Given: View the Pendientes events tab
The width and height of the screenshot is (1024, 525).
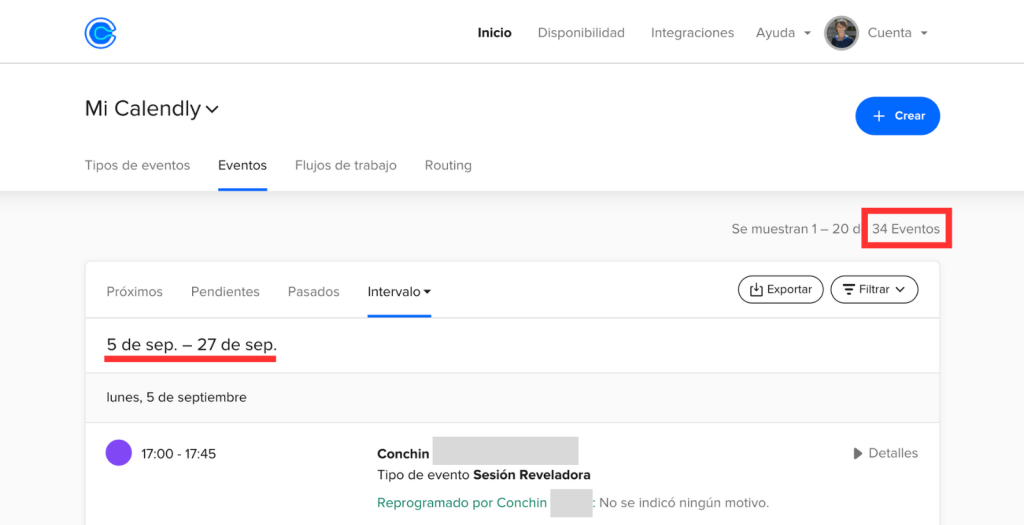Looking at the screenshot, I should coord(225,292).
